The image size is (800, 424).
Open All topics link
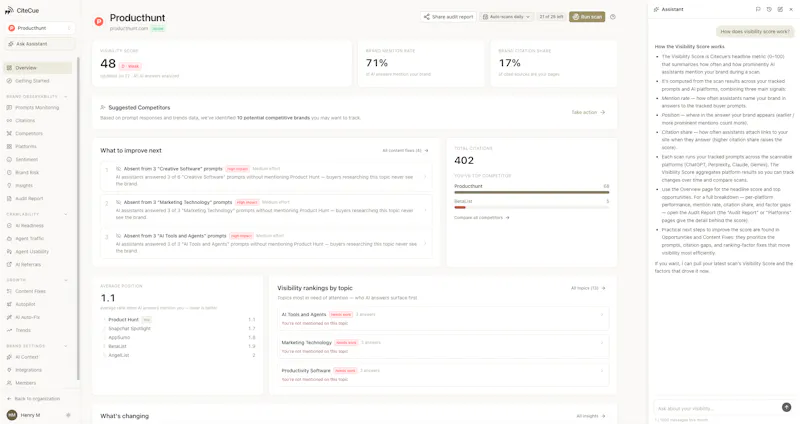pyautogui.click(x=588, y=288)
